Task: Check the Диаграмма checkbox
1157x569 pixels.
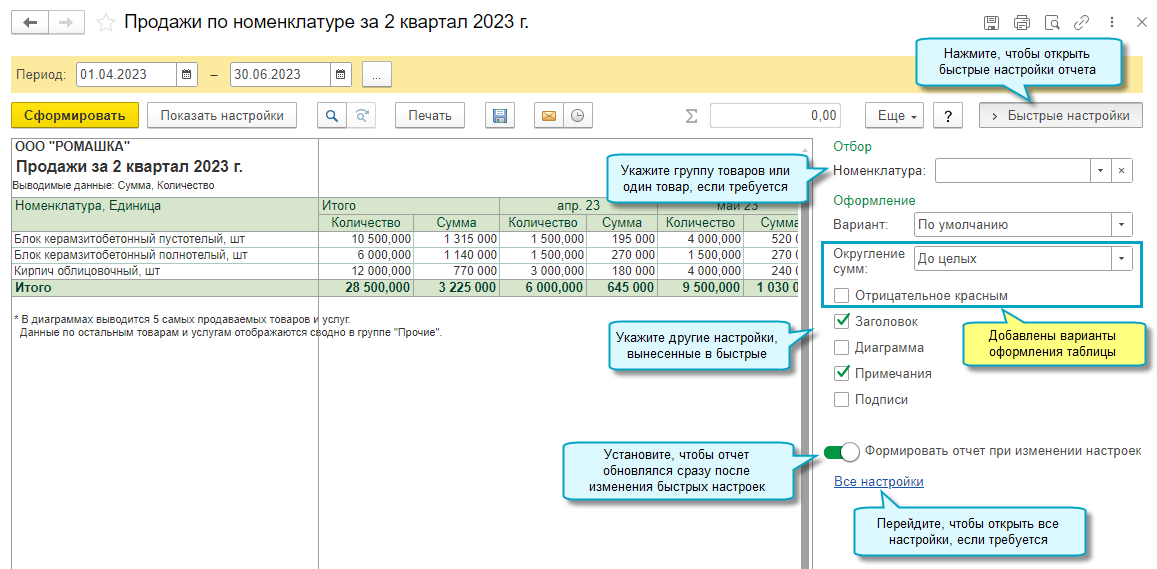Action: pyautogui.click(x=842, y=348)
